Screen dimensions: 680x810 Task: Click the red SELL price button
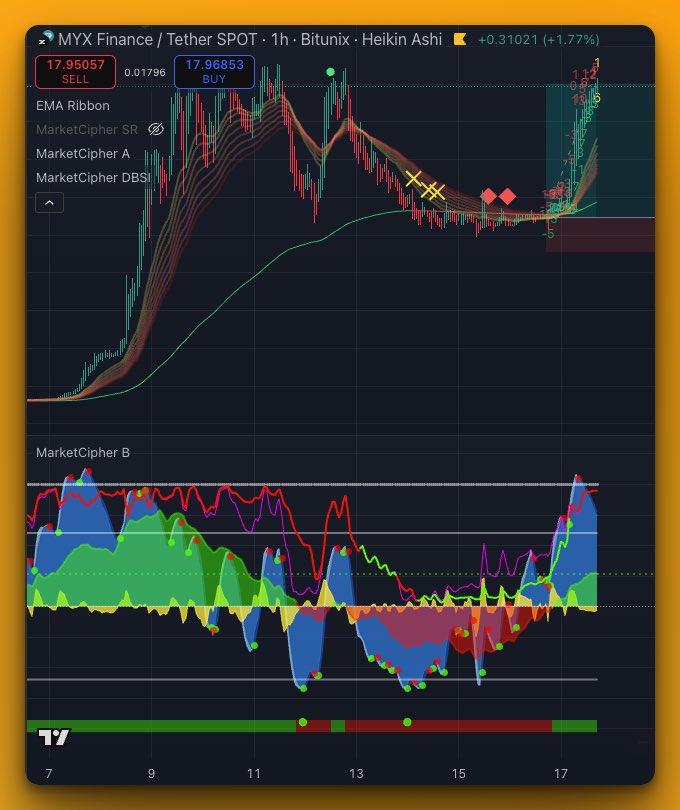point(75,72)
